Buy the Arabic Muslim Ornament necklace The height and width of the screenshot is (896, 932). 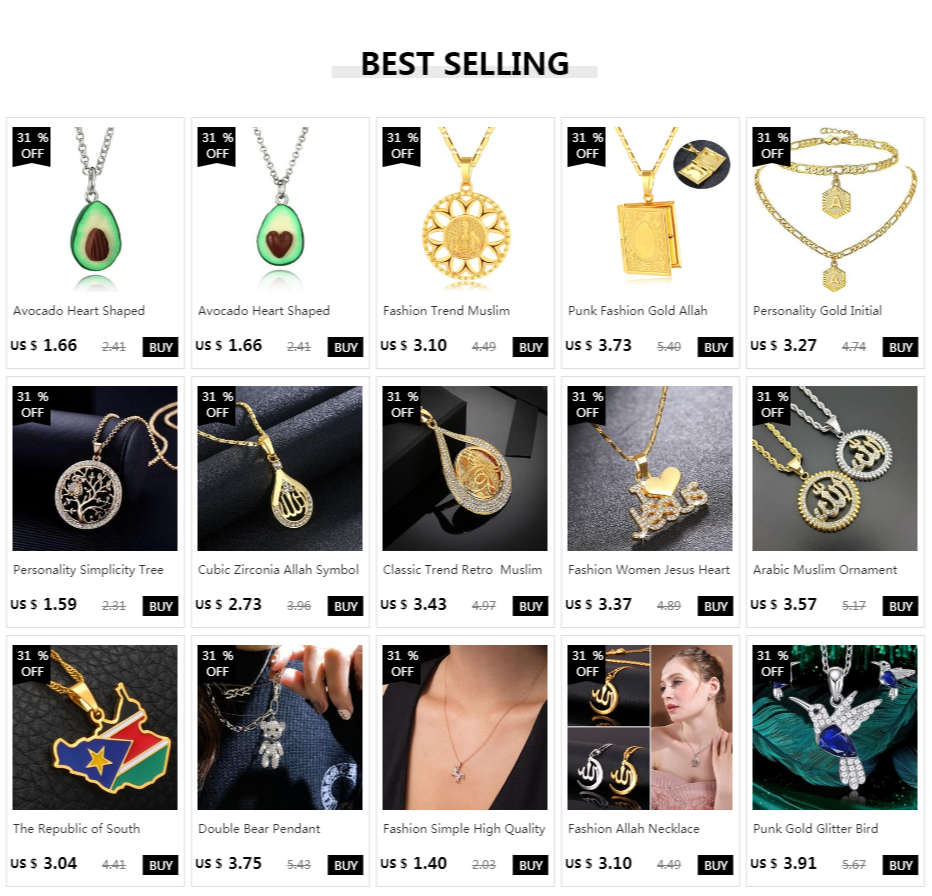pos(900,606)
